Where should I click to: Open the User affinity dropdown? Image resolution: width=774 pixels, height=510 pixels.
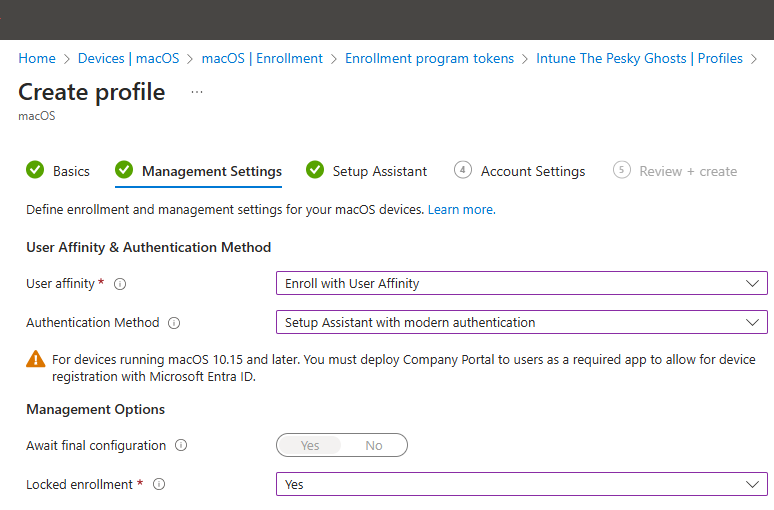[x=521, y=284]
